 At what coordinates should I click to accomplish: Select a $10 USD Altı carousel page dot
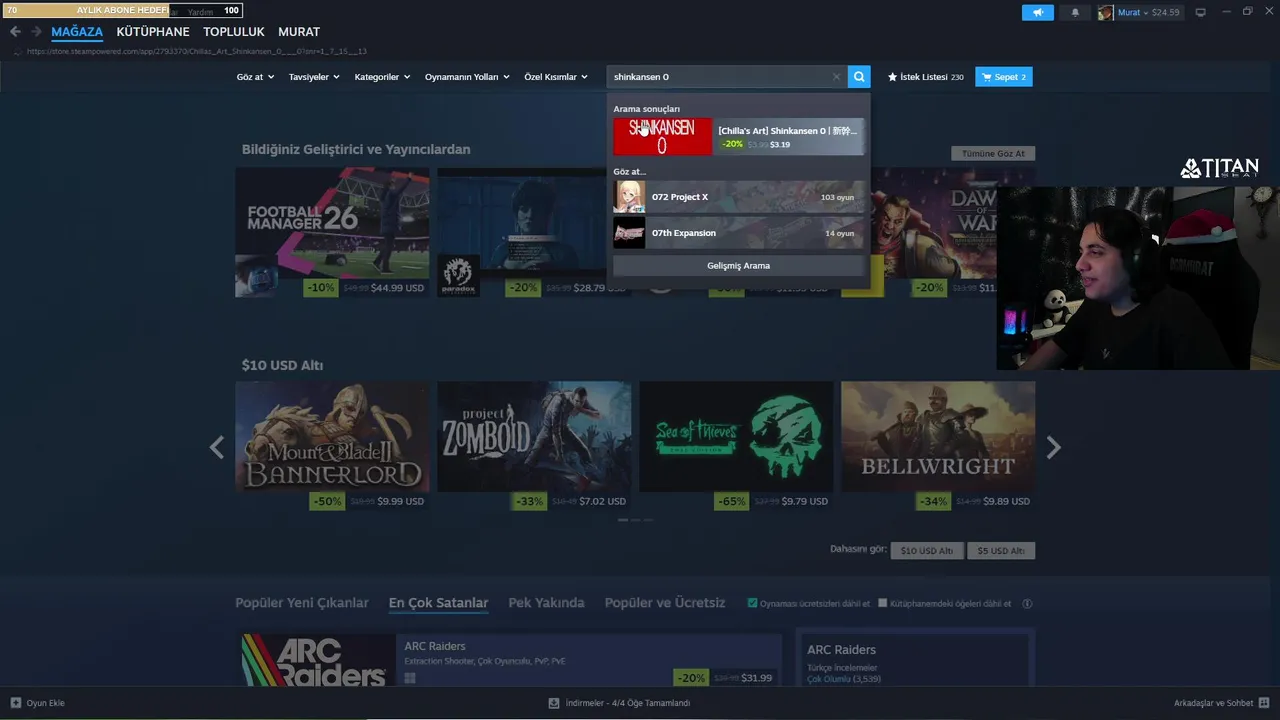(635, 520)
